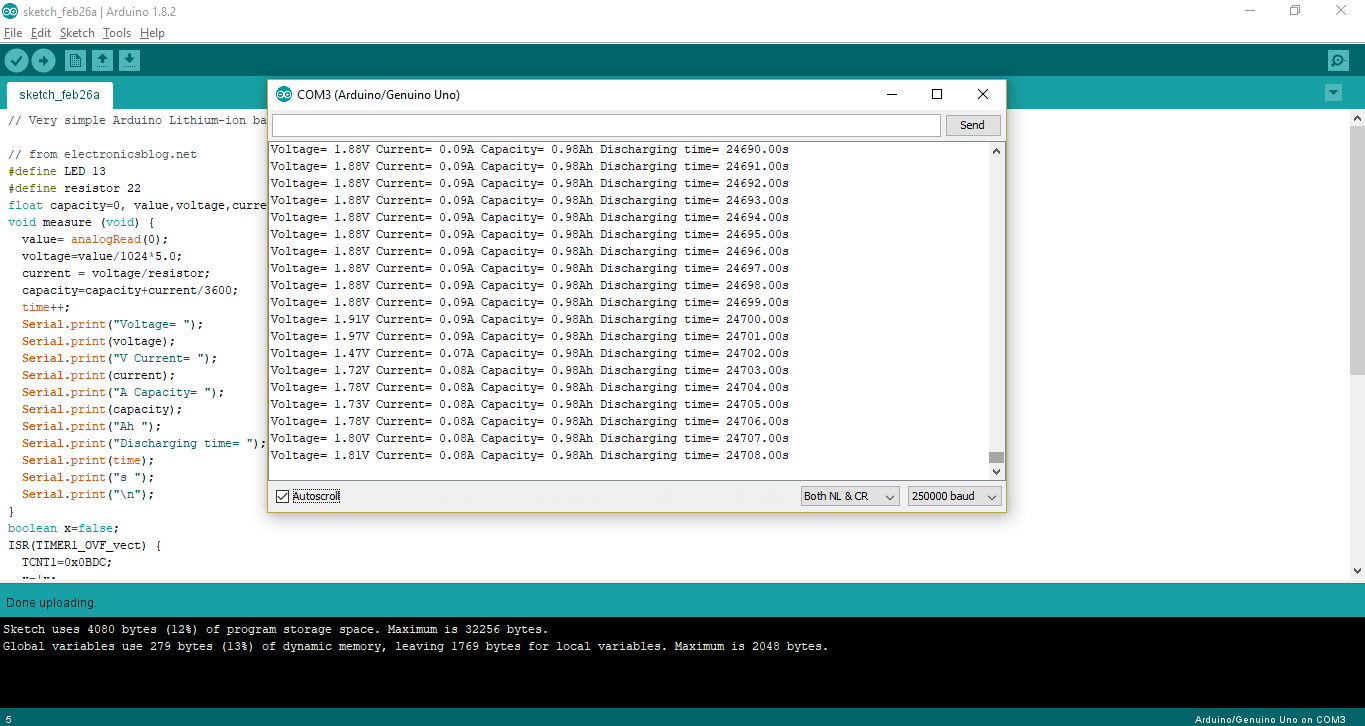Open the Tools menu
This screenshot has width=1365, height=726.
point(117,33)
